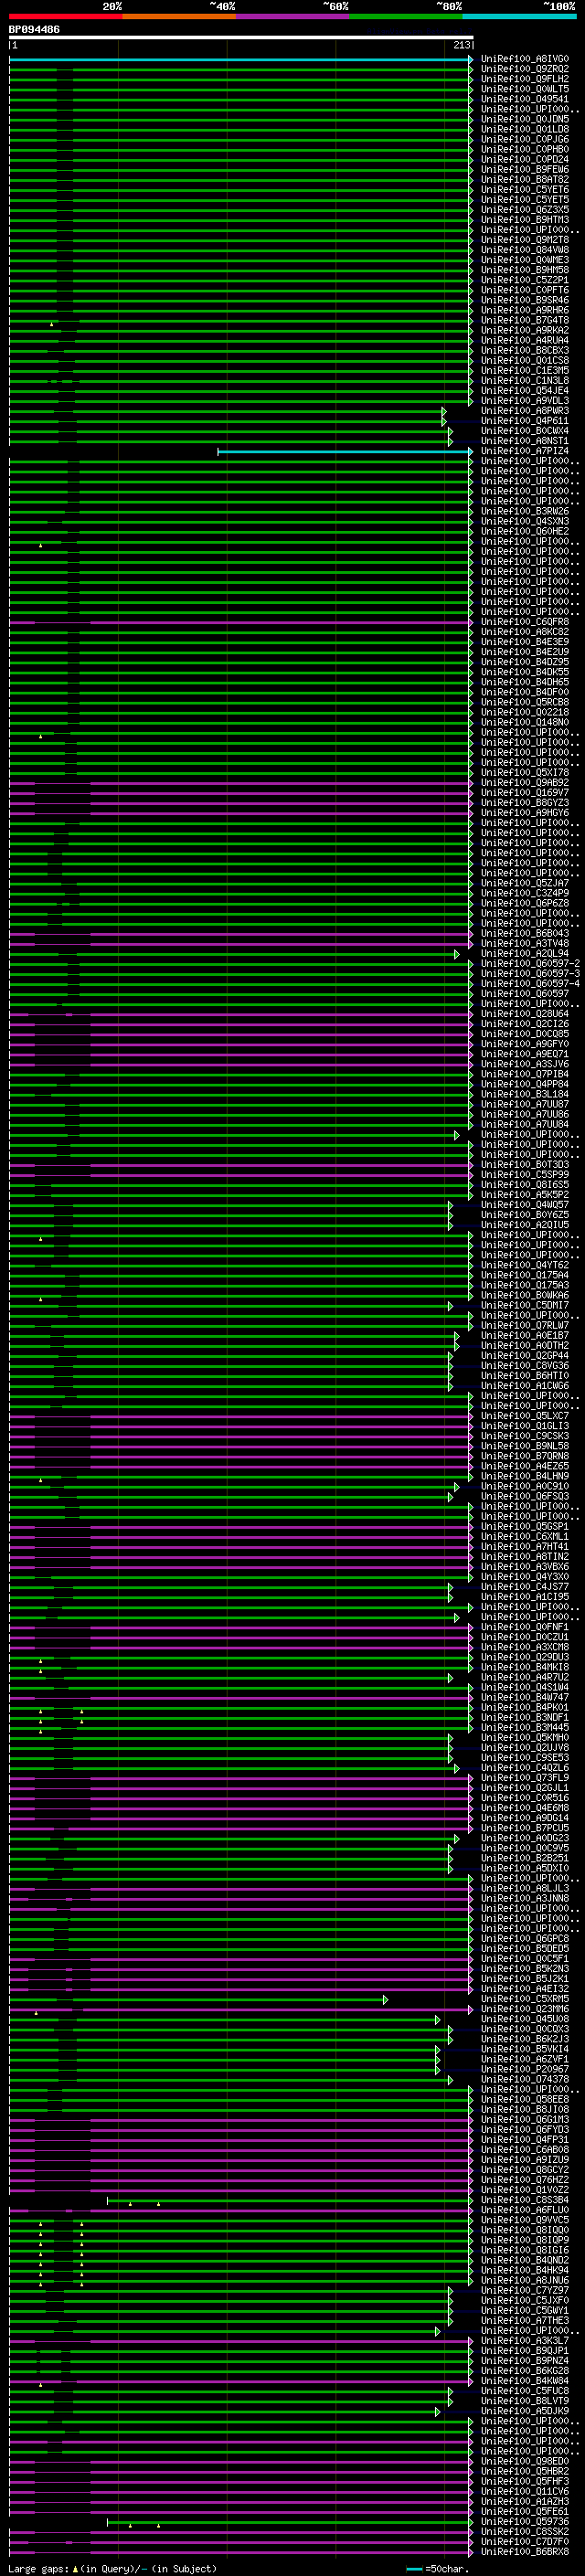Open hit UniRef100_Q148N0
Screen dimensions: 585x2576
click(x=524, y=722)
